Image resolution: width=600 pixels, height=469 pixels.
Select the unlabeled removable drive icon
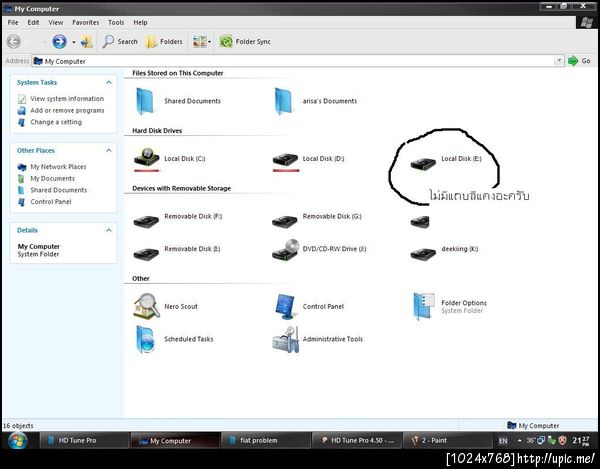coord(420,221)
